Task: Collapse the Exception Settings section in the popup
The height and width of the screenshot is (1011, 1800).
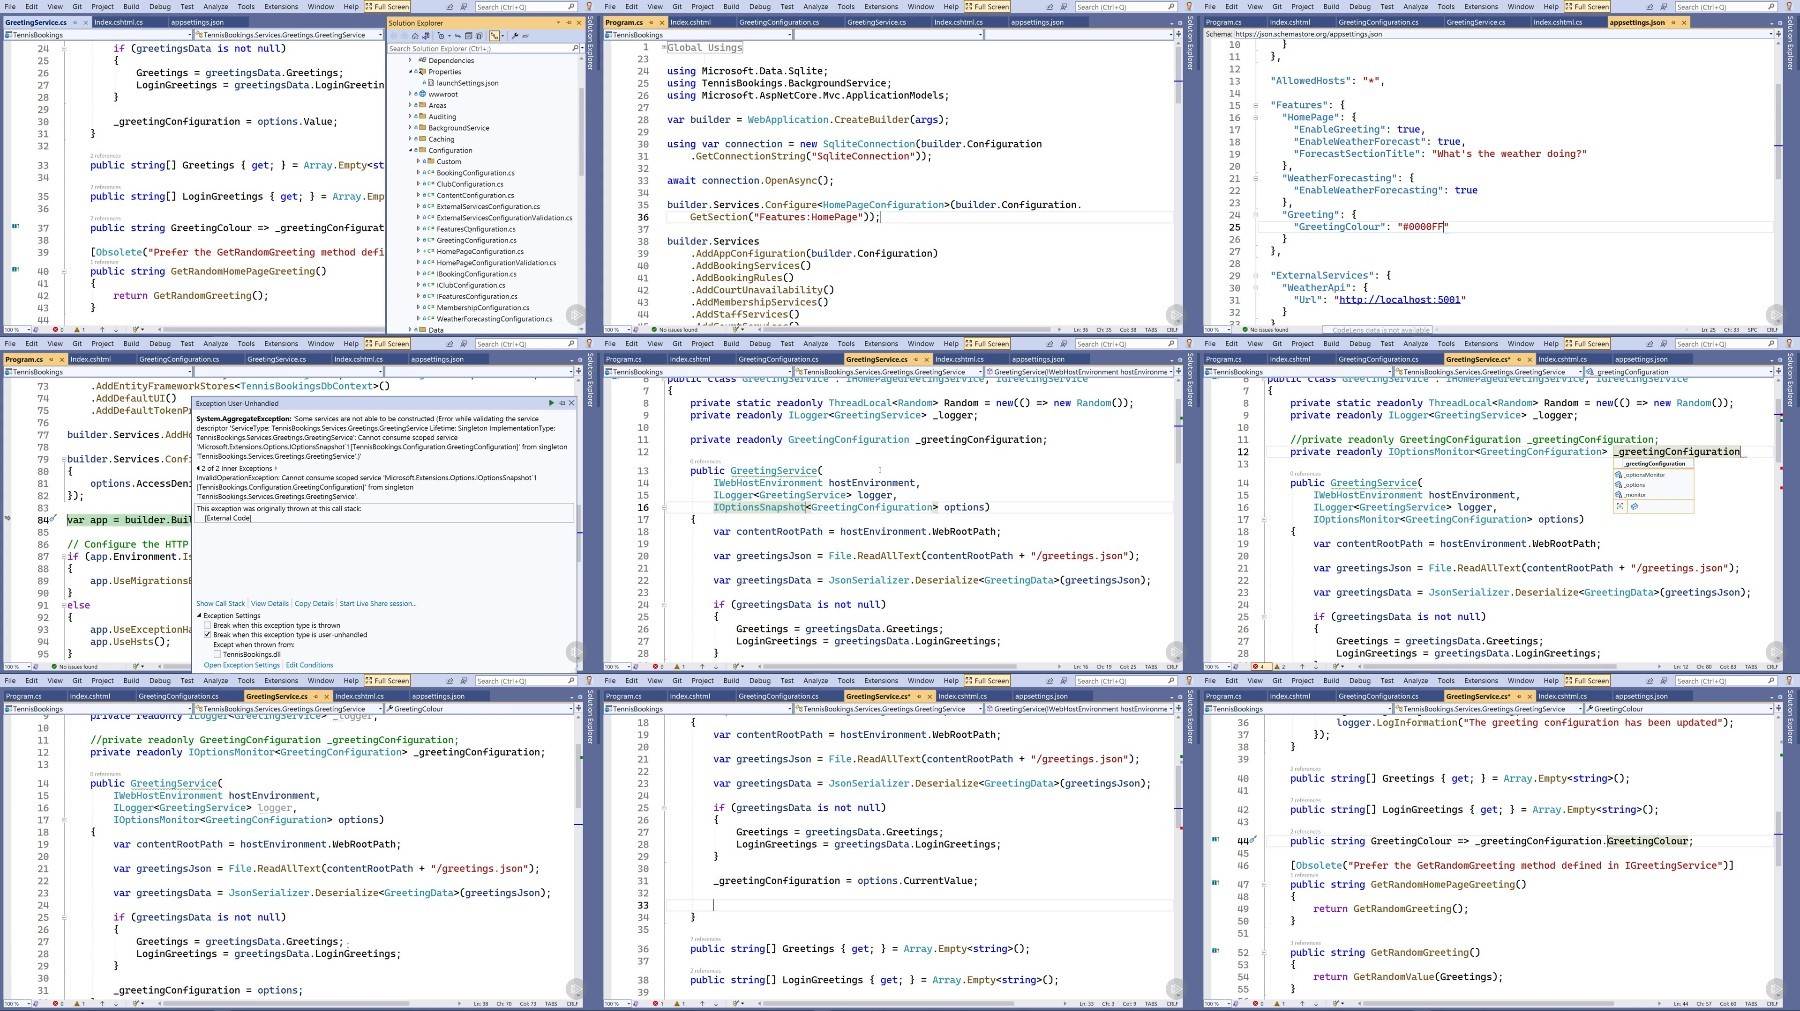Action: click(199, 615)
